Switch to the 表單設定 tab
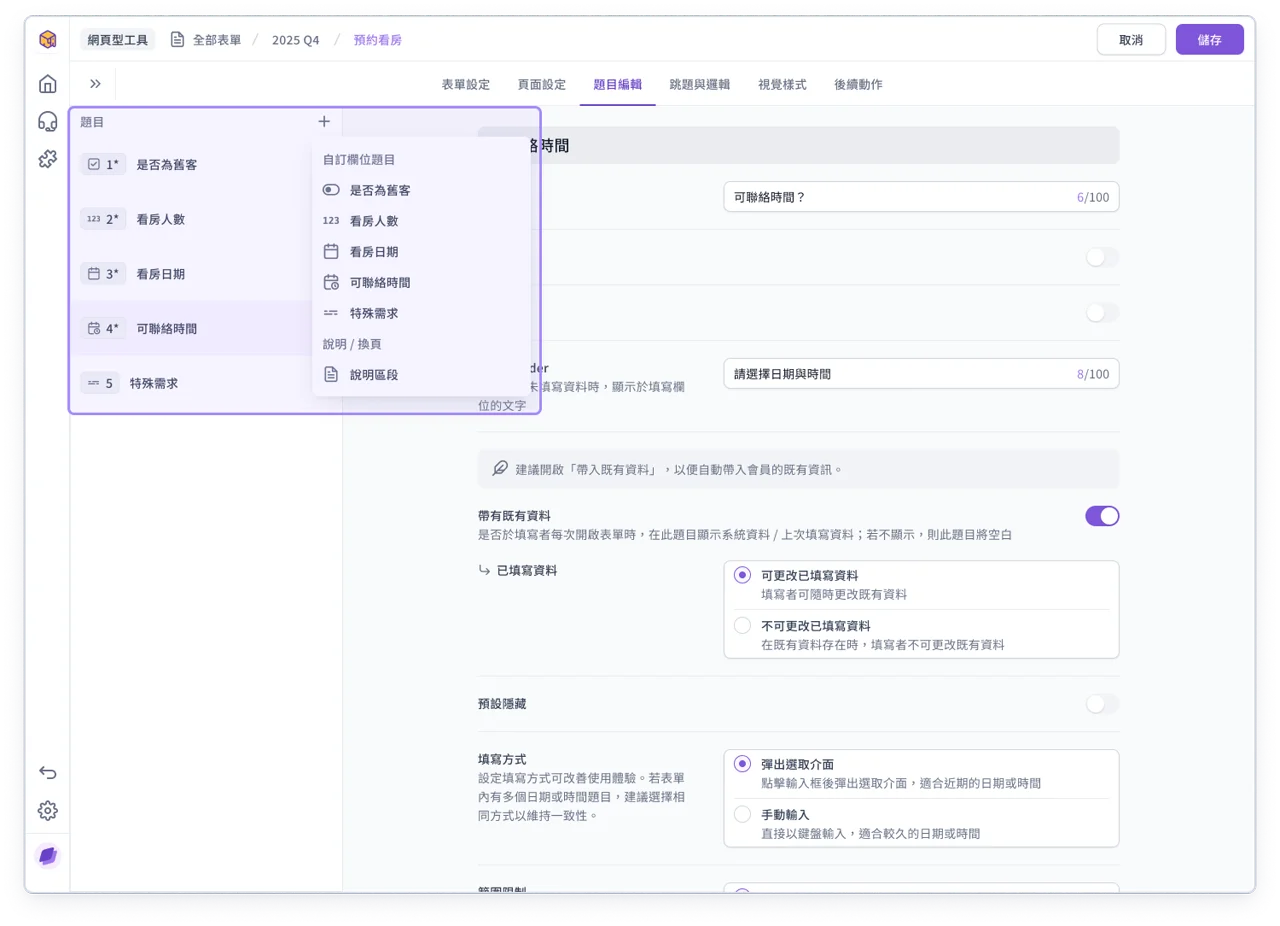1280x926 pixels. (x=466, y=85)
